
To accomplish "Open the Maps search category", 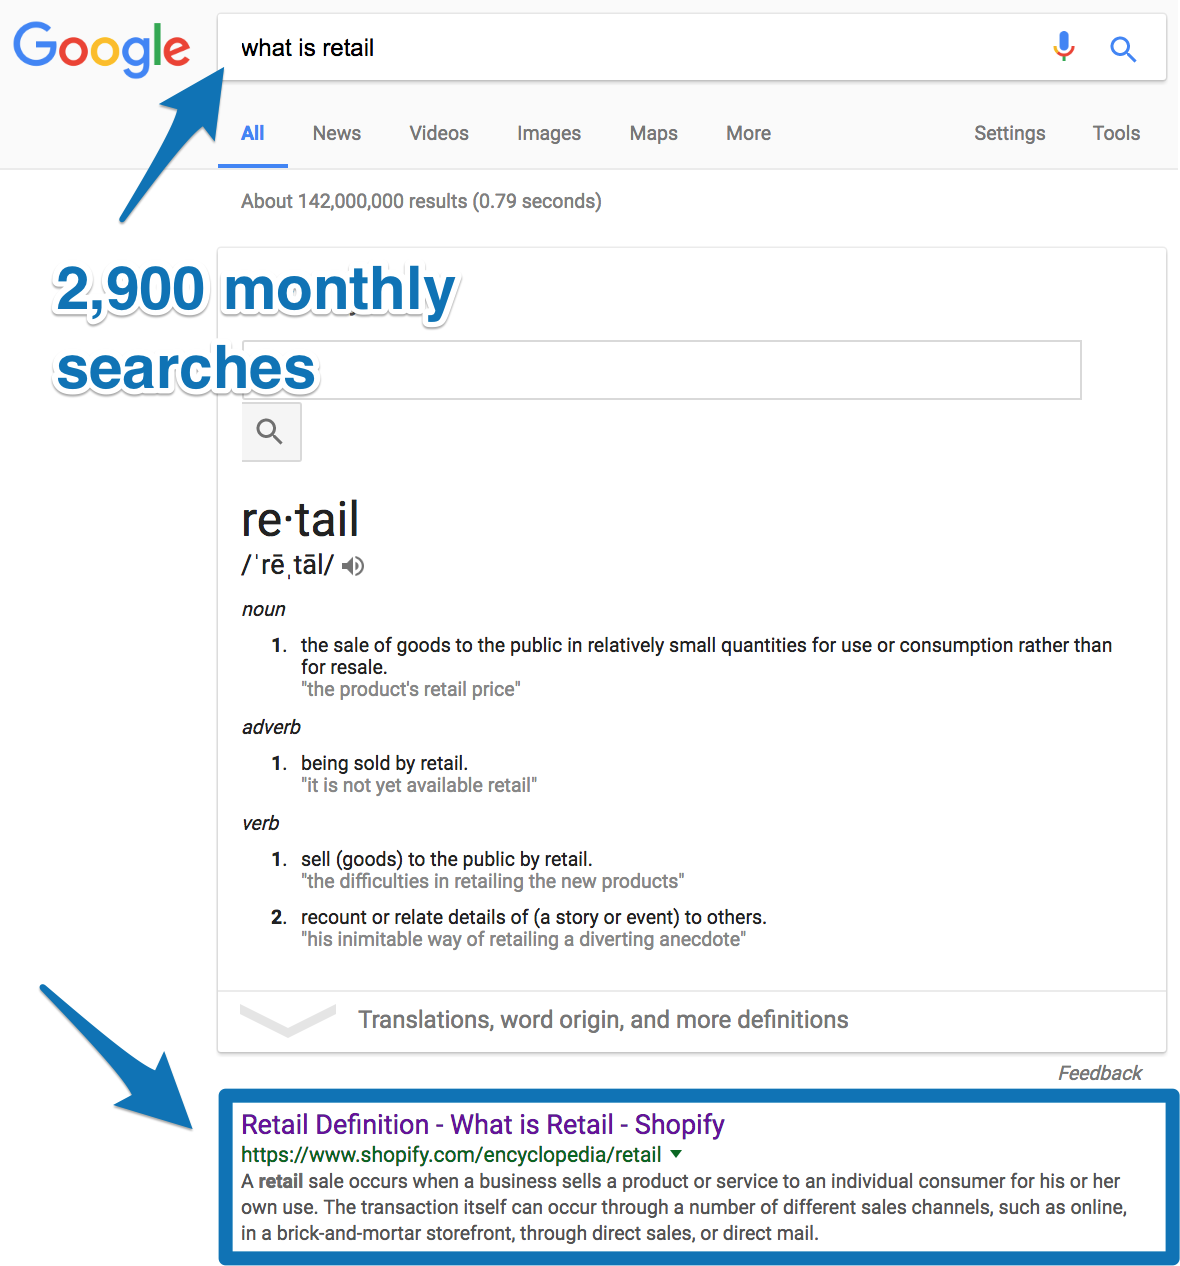I will [x=653, y=133].
